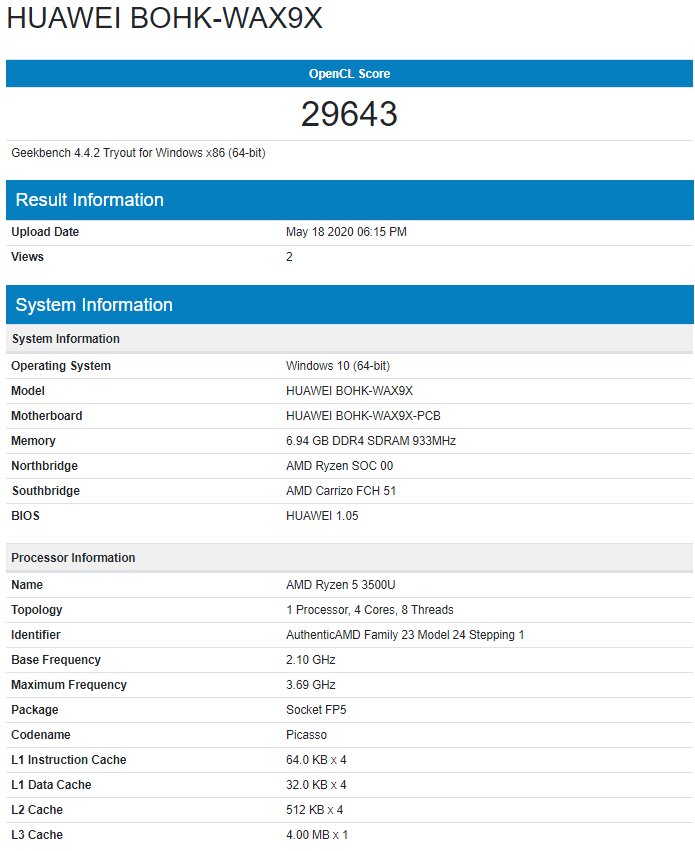The width and height of the screenshot is (695, 851).
Task: Select the Socket FP5 value
Action: 316,709
